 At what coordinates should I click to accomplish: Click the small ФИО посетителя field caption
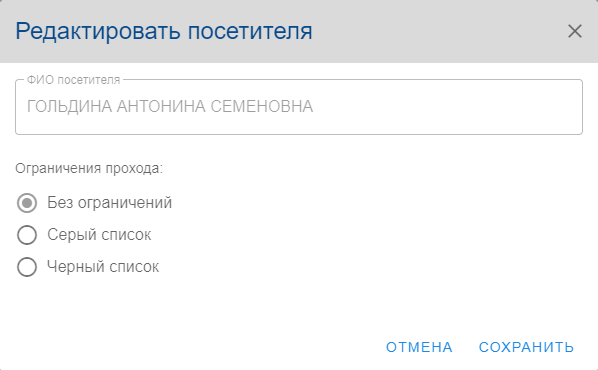click(73, 80)
